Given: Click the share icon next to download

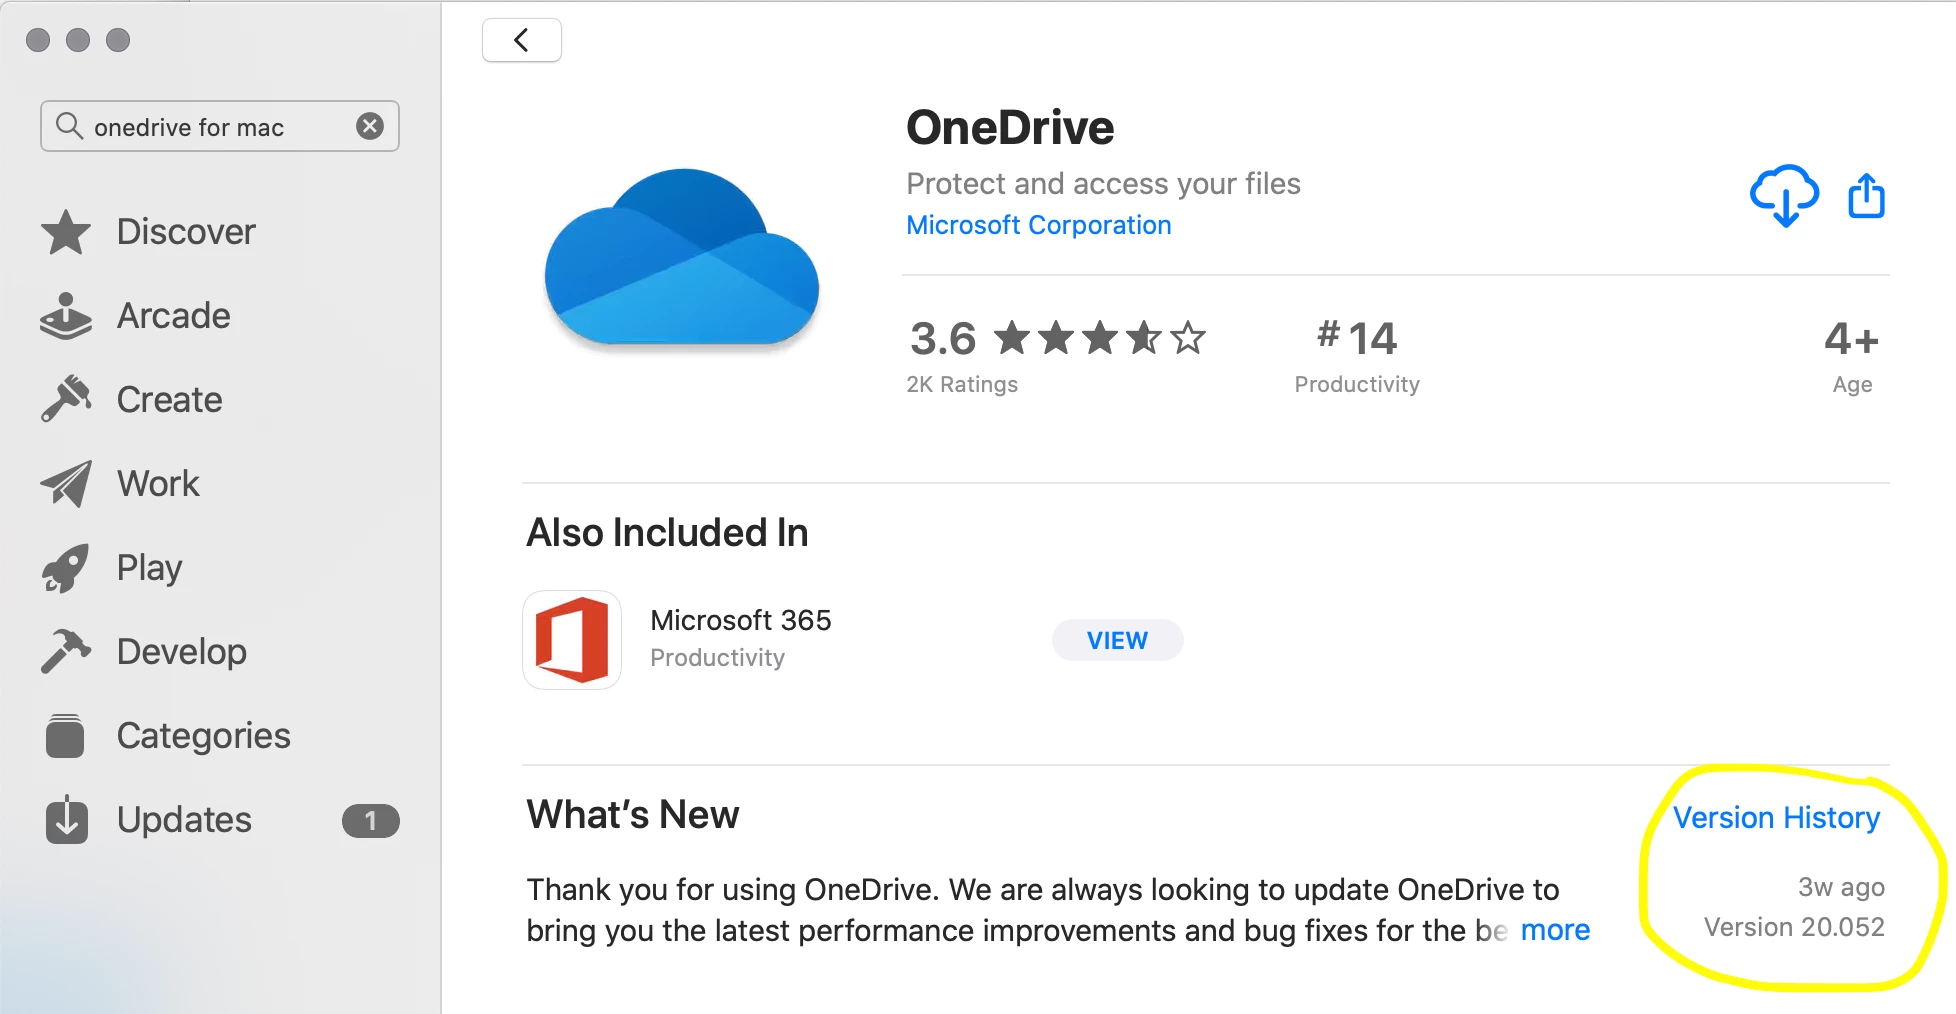Looking at the screenshot, I should (x=1866, y=195).
